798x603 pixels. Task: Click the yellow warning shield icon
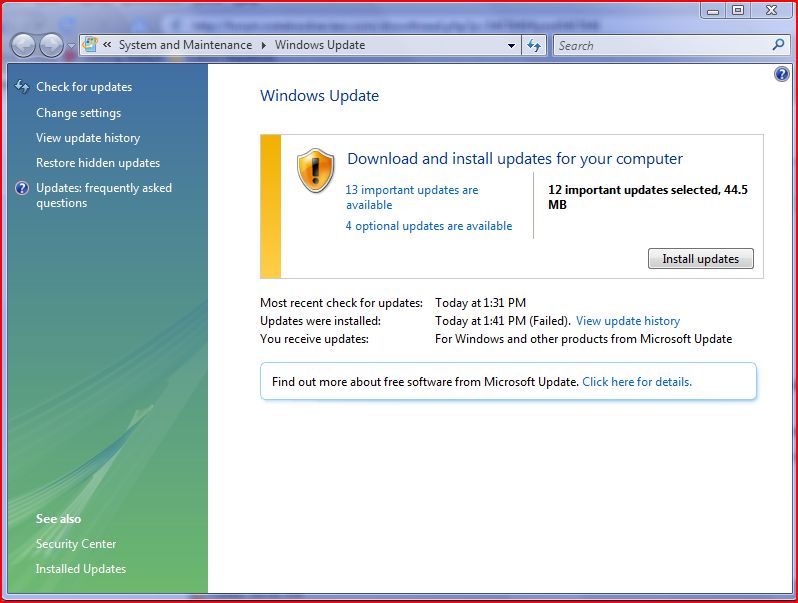pos(316,171)
